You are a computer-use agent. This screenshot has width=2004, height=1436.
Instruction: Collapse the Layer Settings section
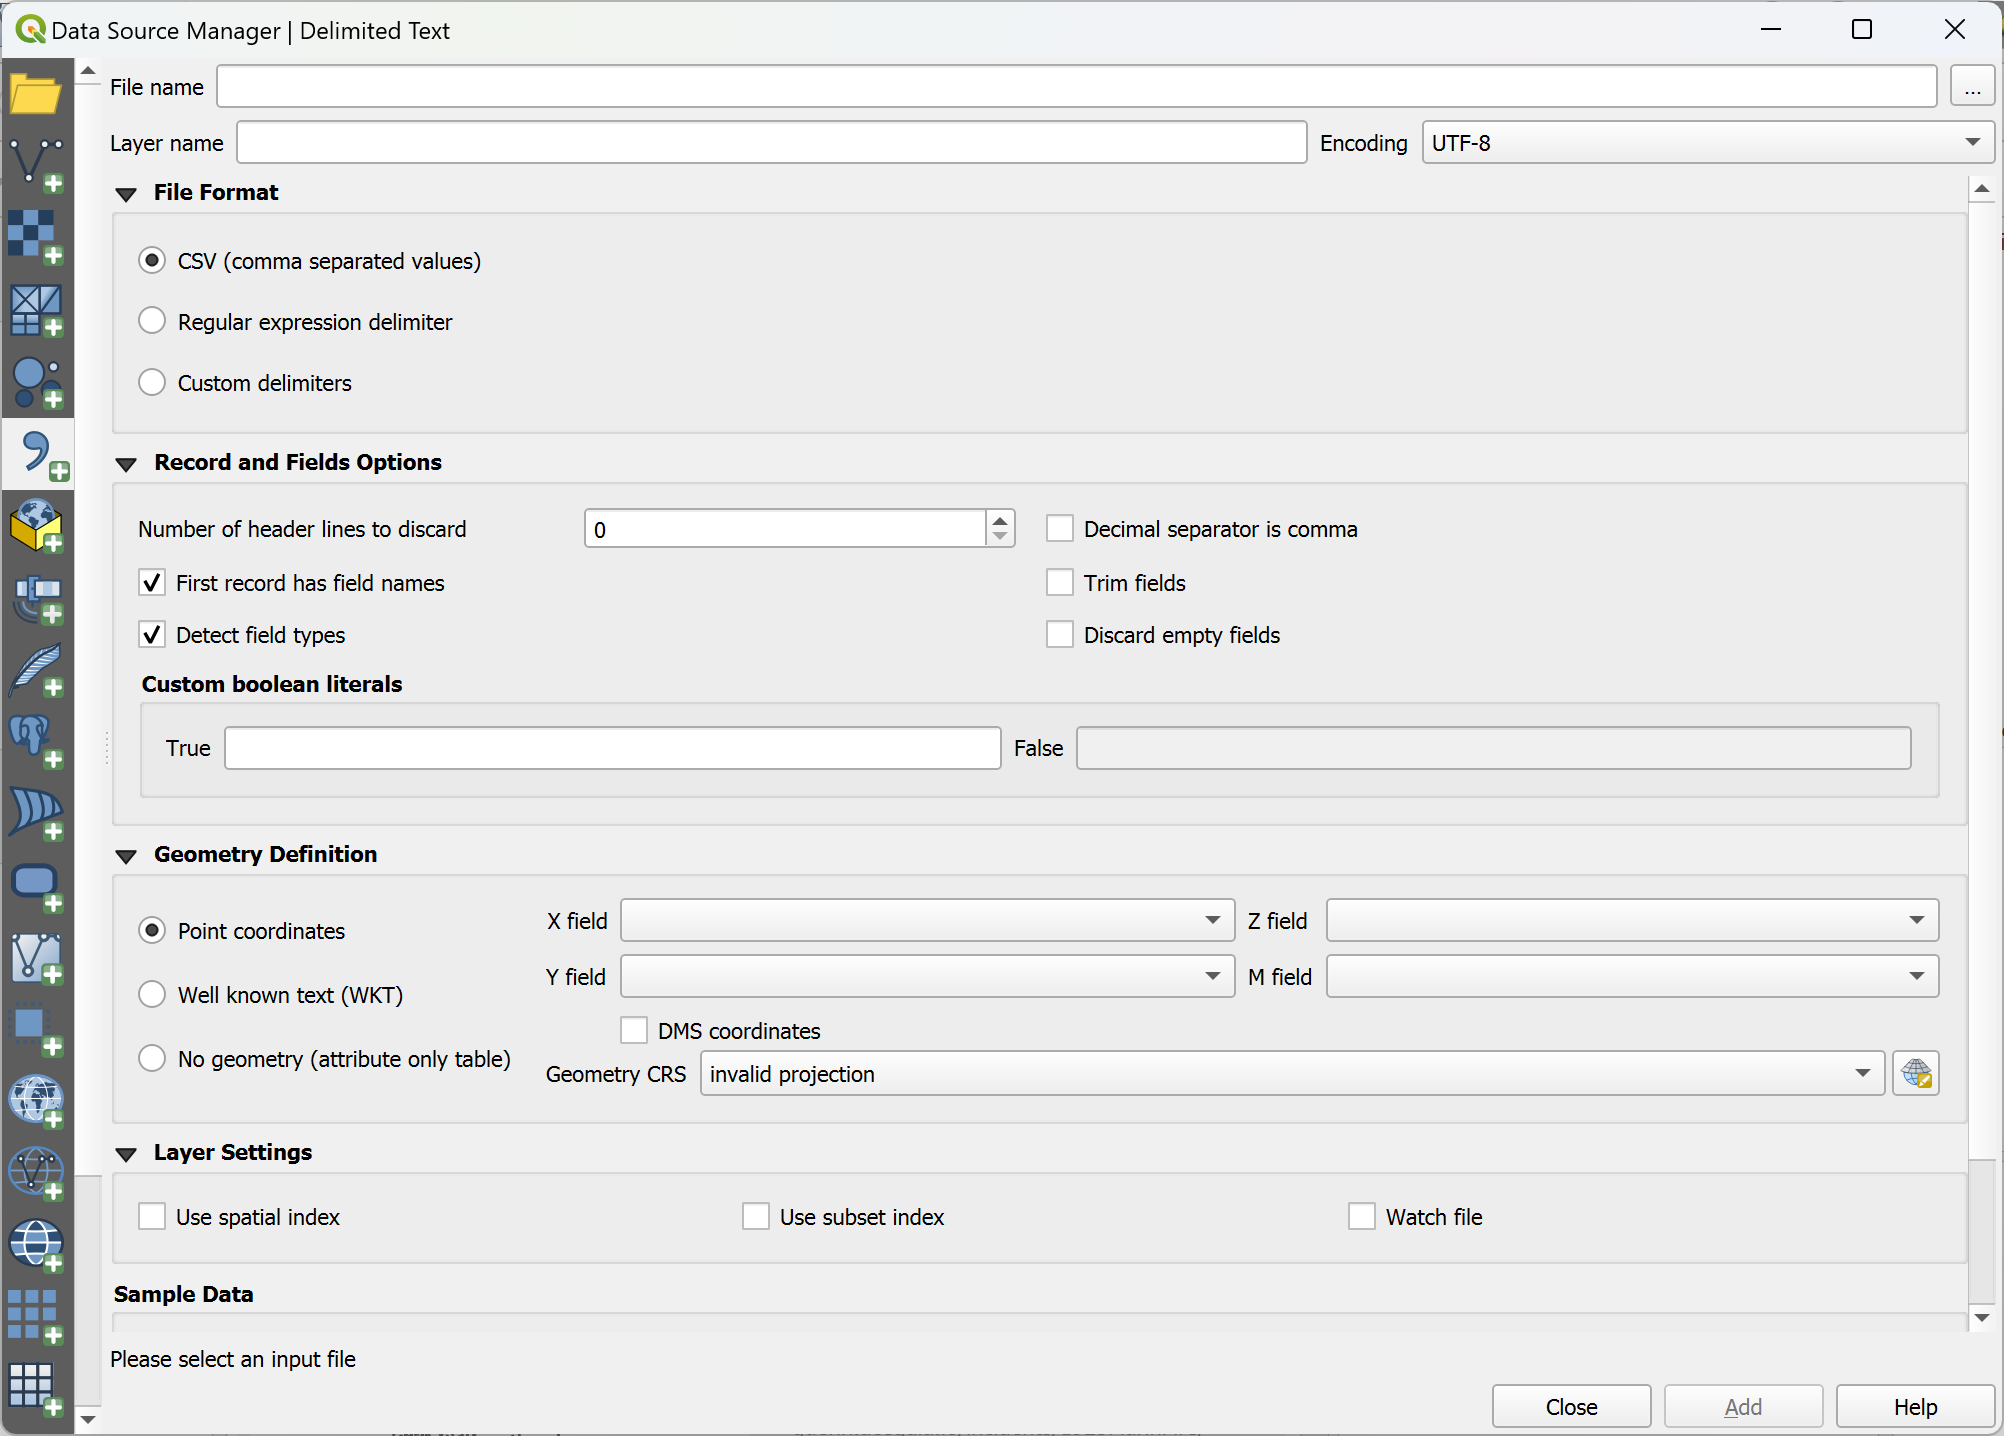point(126,1154)
